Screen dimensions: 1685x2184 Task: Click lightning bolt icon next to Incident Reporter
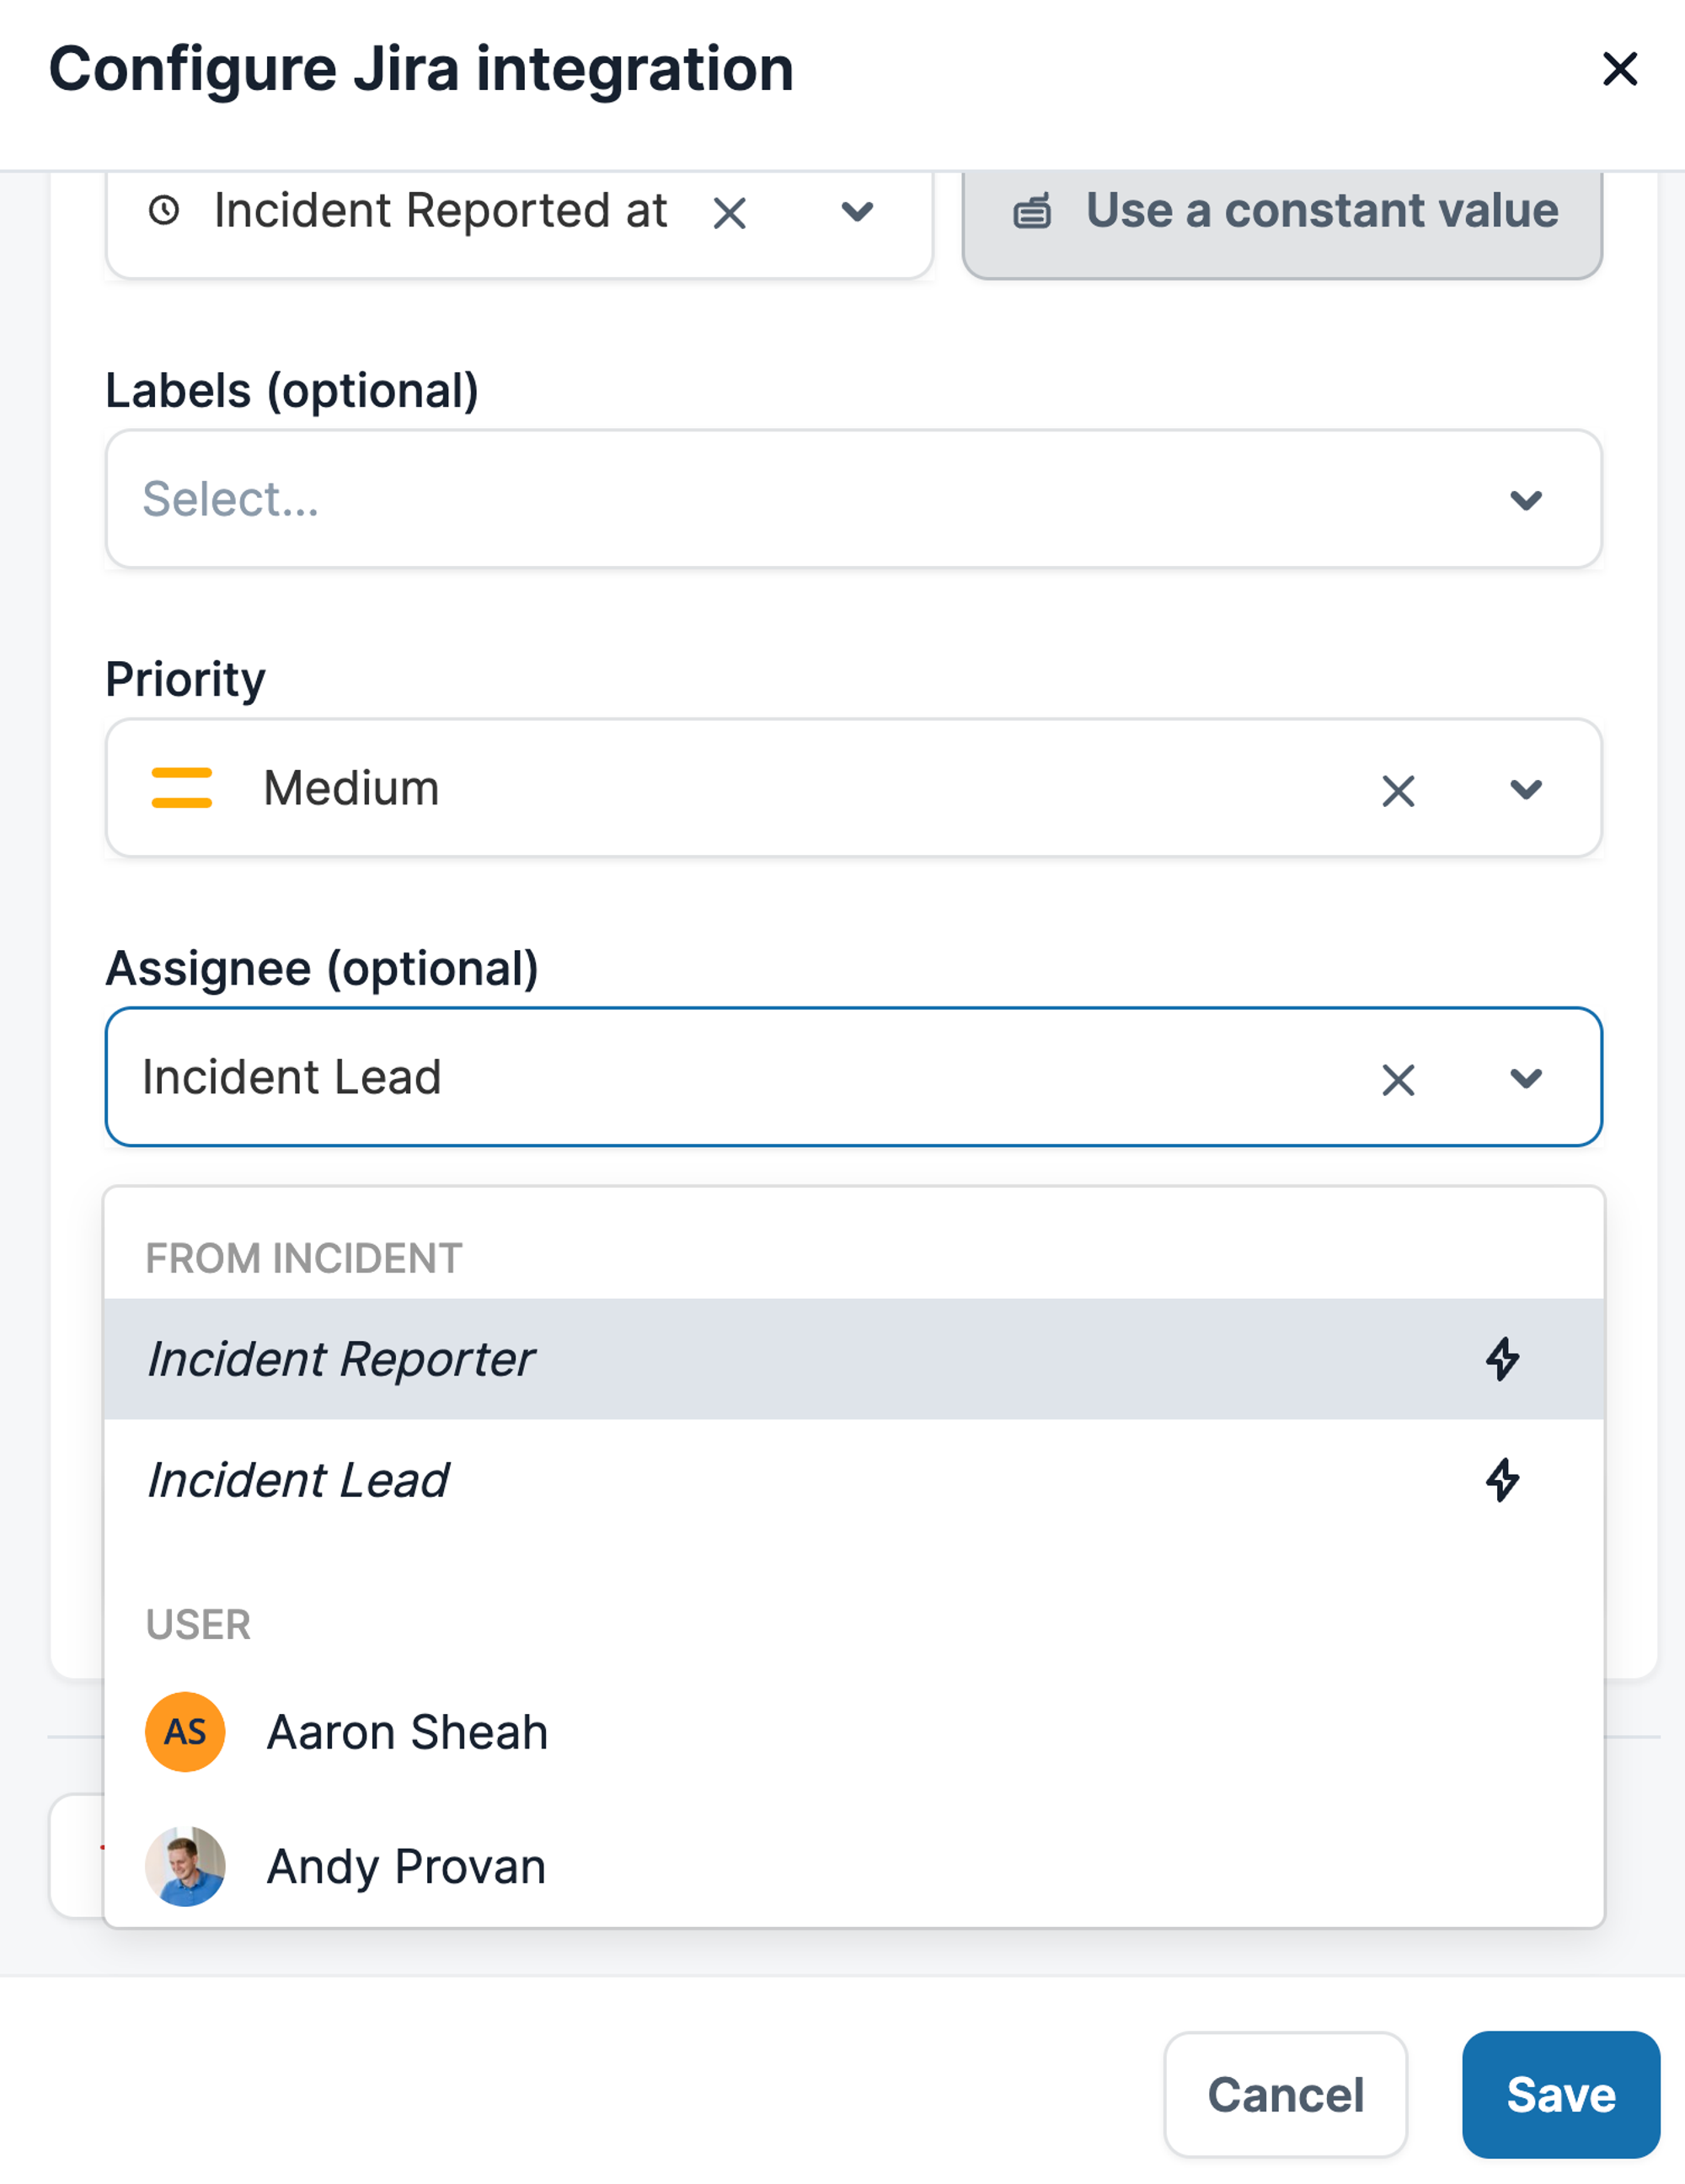point(1501,1359)
